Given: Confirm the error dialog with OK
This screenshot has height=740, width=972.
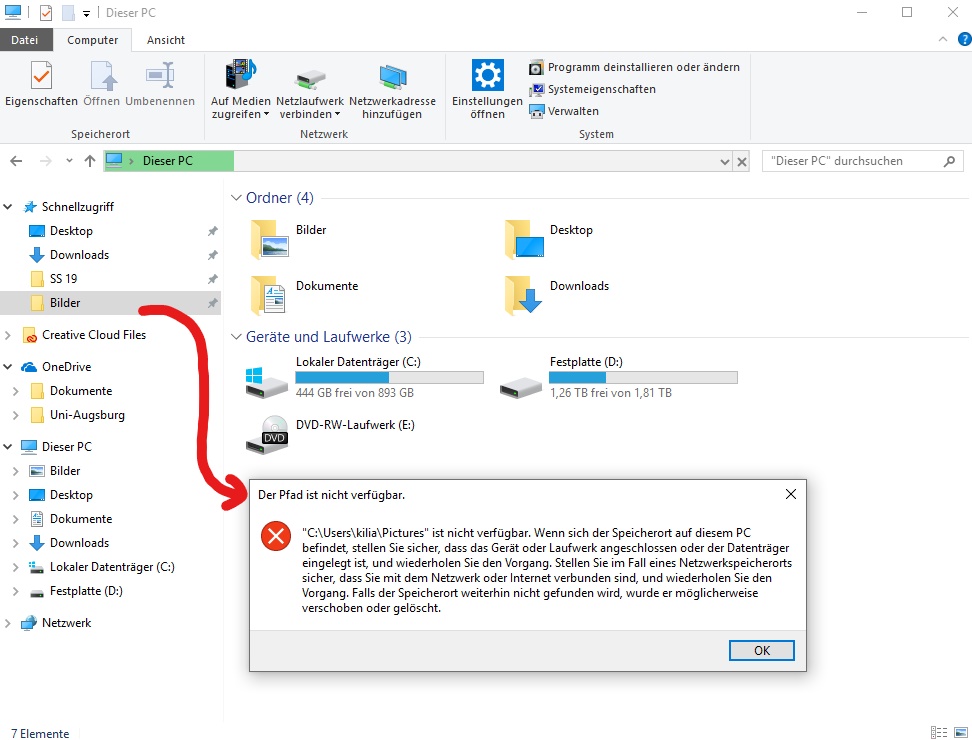Looking at the screenshot, I should (x=761, y=650).
